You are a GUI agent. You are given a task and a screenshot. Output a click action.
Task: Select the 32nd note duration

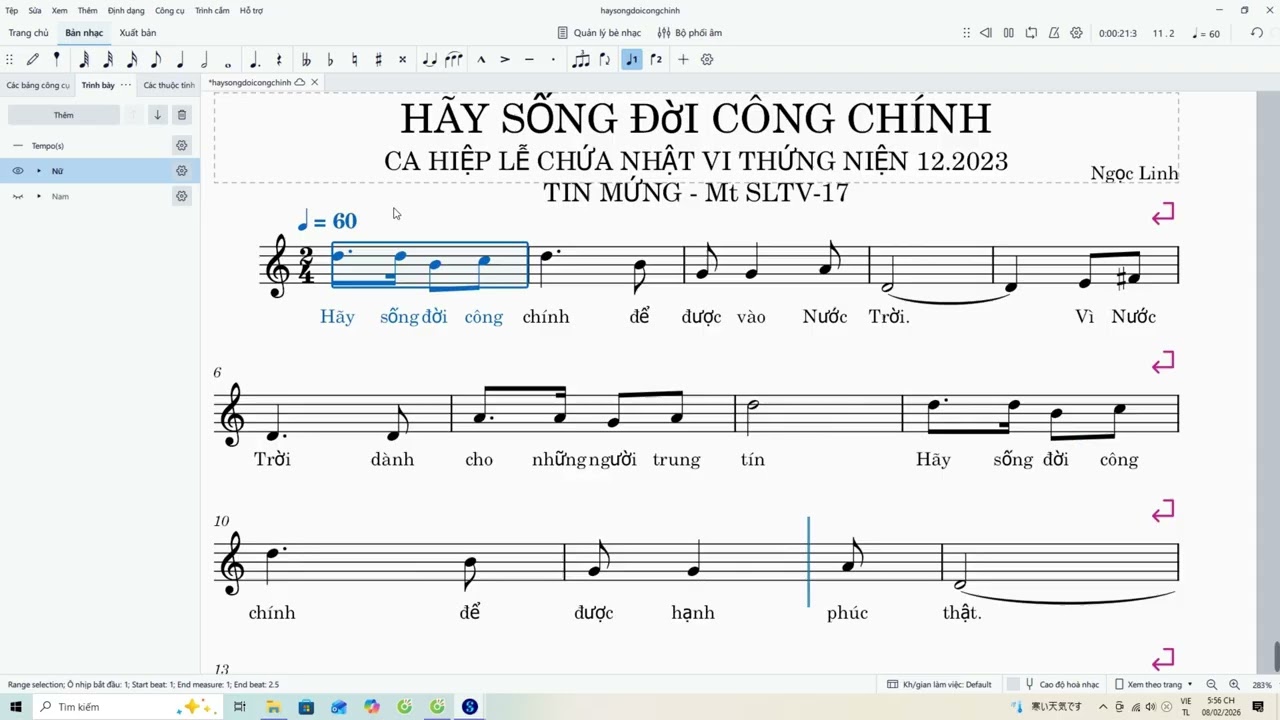(x=108, y=60)
